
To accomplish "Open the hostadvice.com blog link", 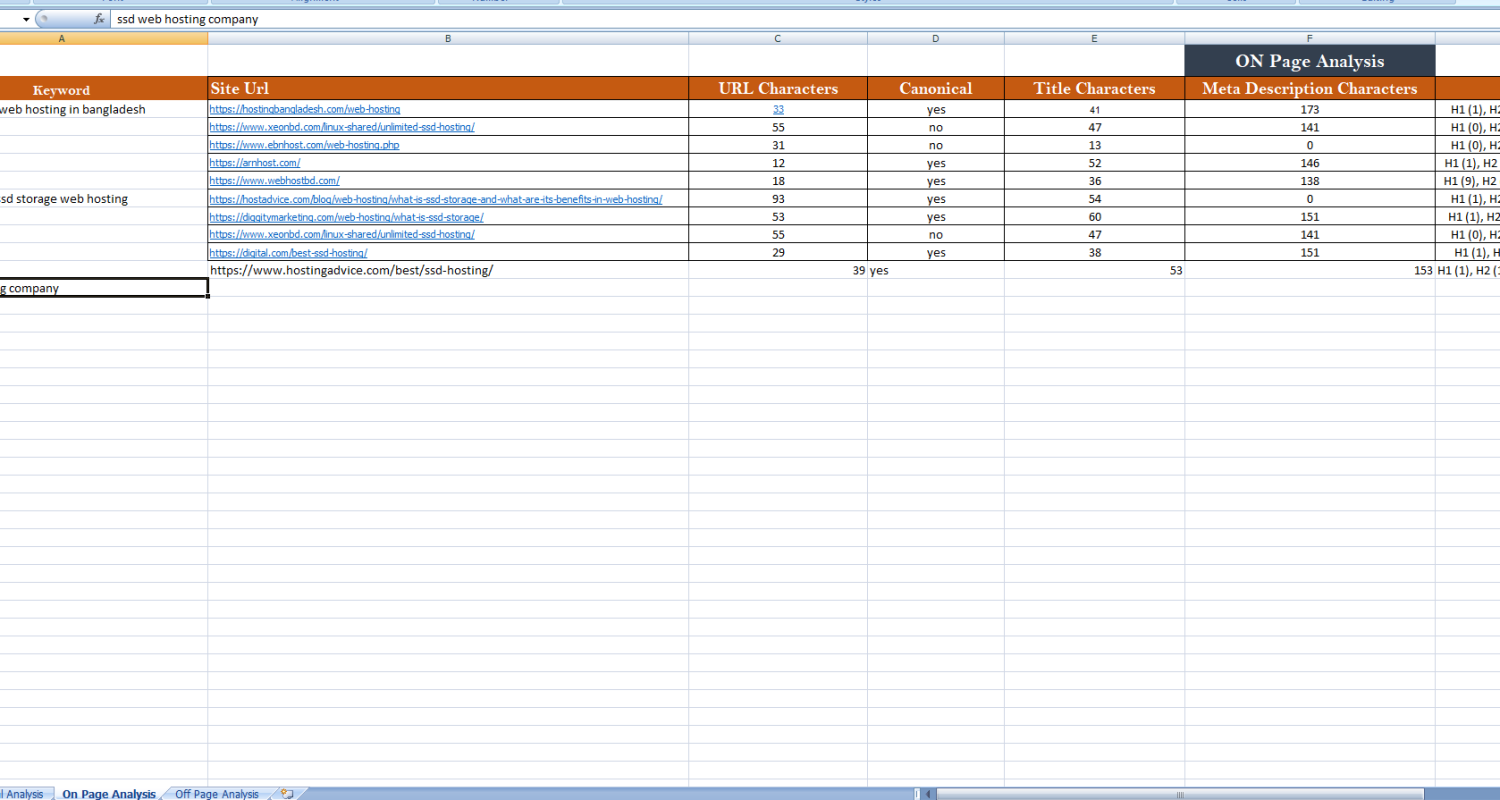I will (x=436, y=199).
